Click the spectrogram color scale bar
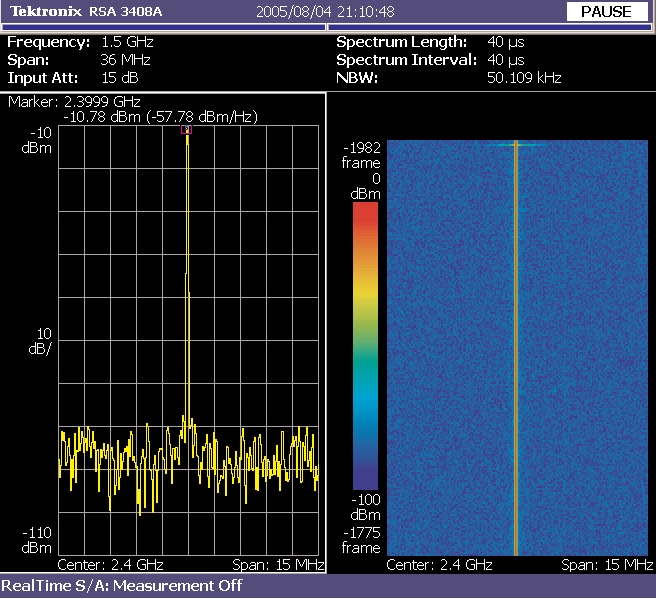 click(366, 345)
